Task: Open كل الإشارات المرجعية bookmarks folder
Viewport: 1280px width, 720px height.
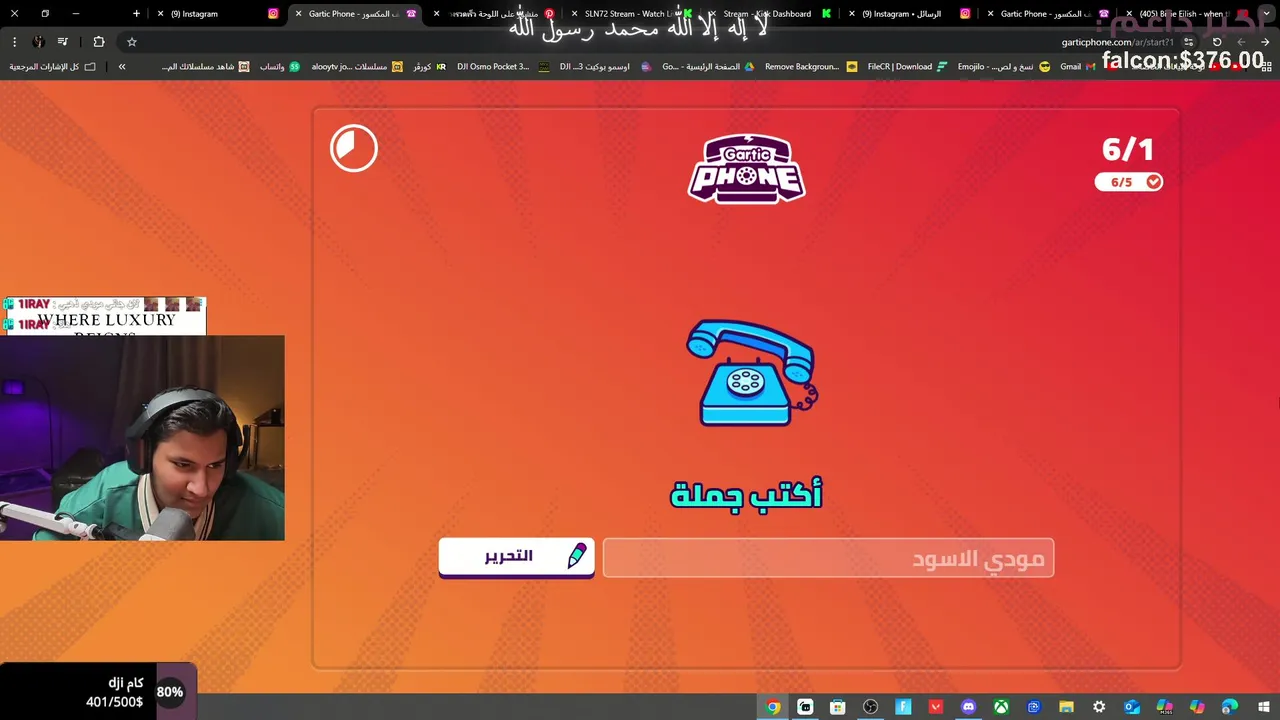Action: pyautogui.click(x=53, y=67)
